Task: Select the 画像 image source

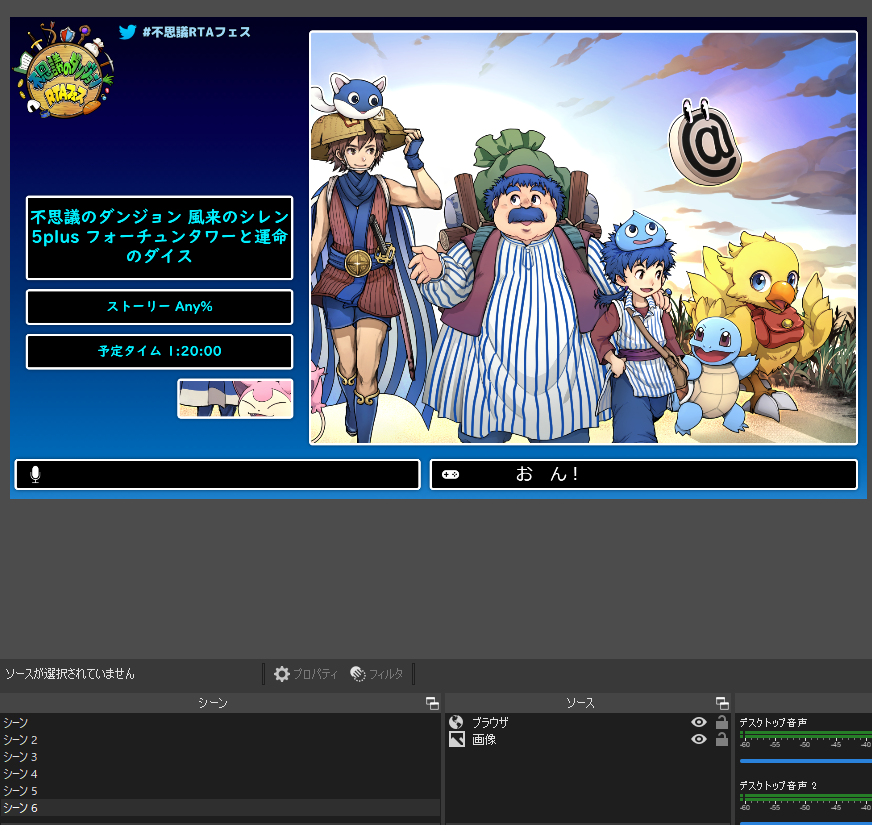Action: pos(588,739)
